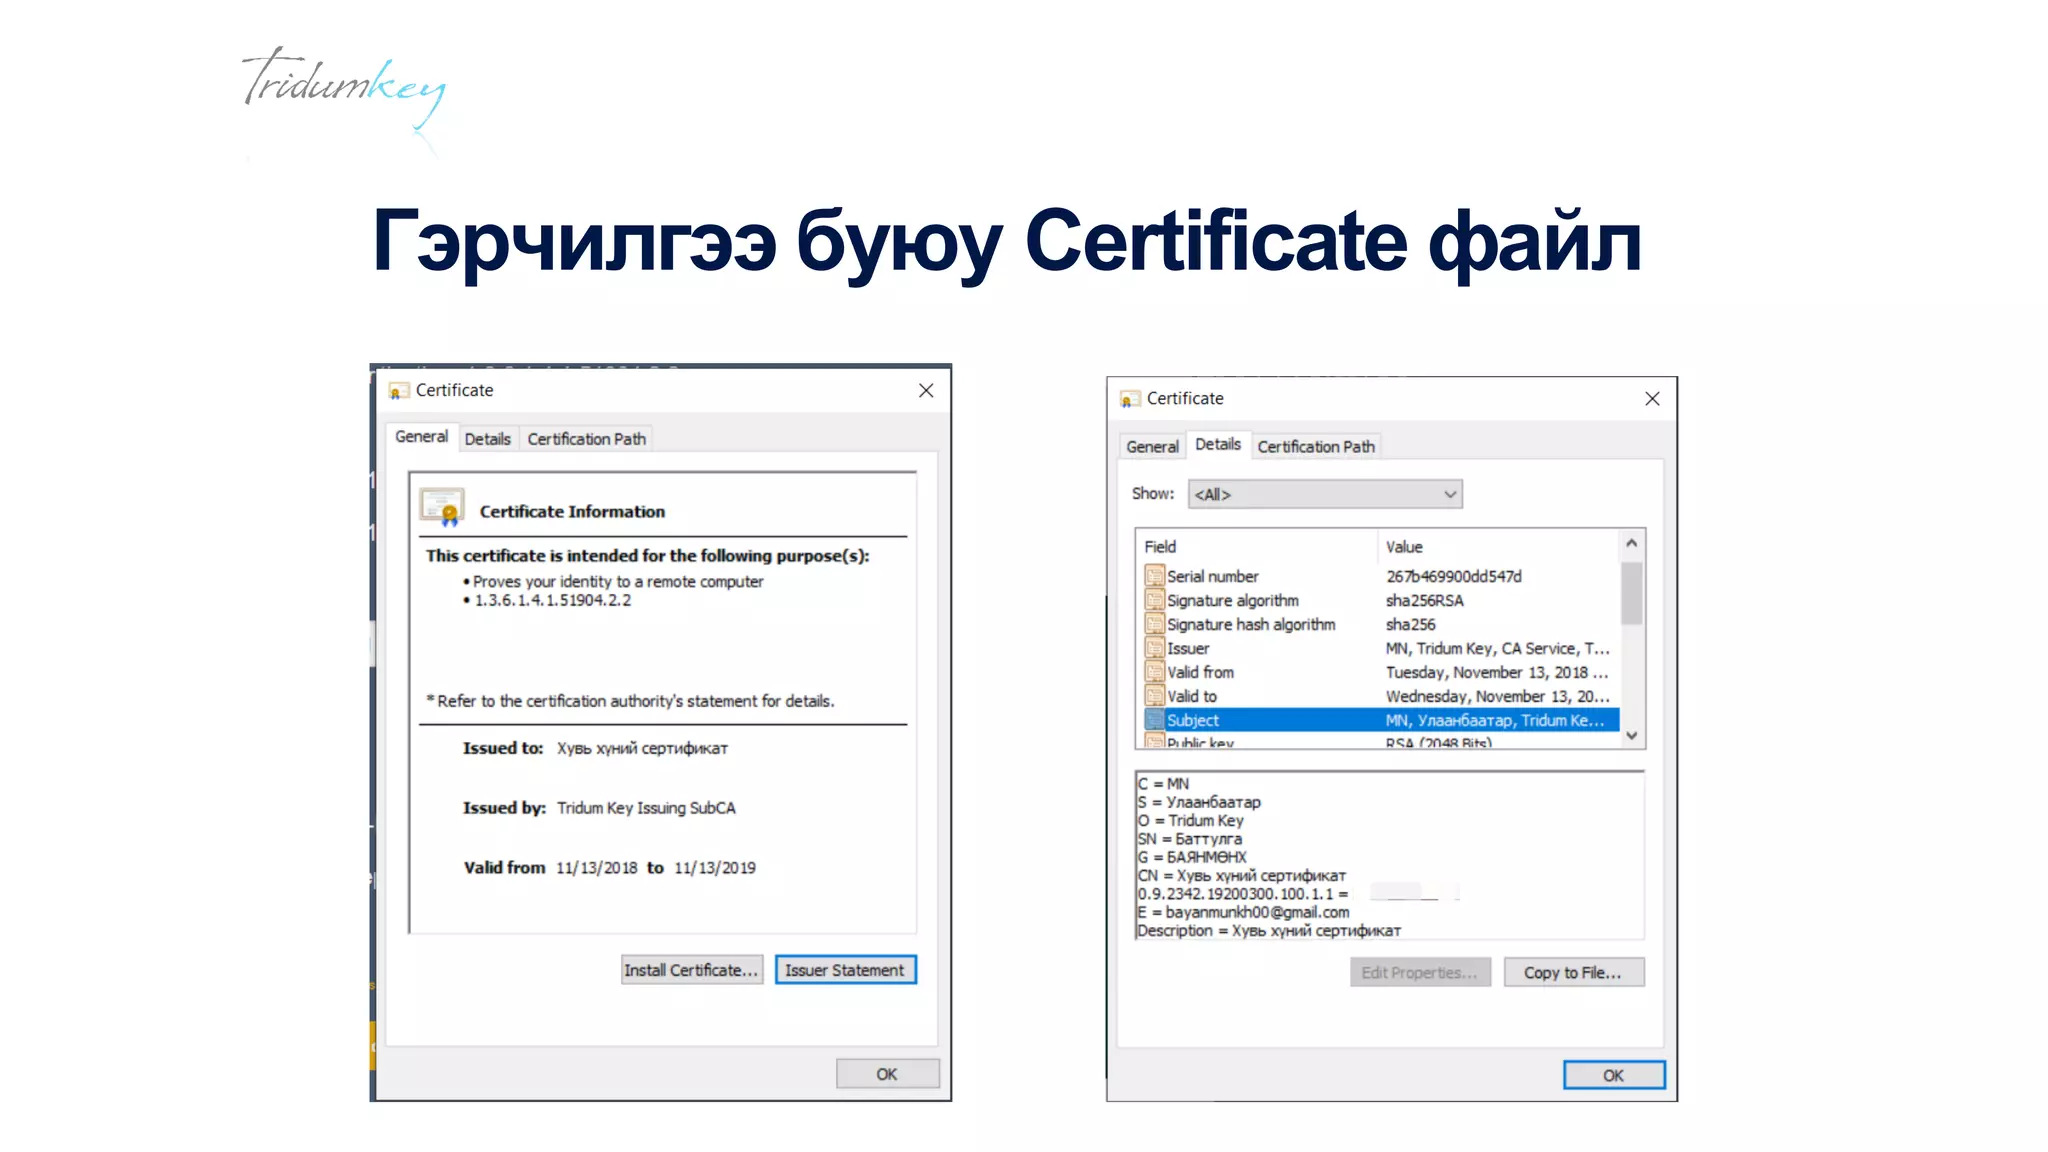Viewport: 2048px width, 1152px height.
Task: Switch to General tab in right Certificate window
Action: click(x=1152, y=447)
